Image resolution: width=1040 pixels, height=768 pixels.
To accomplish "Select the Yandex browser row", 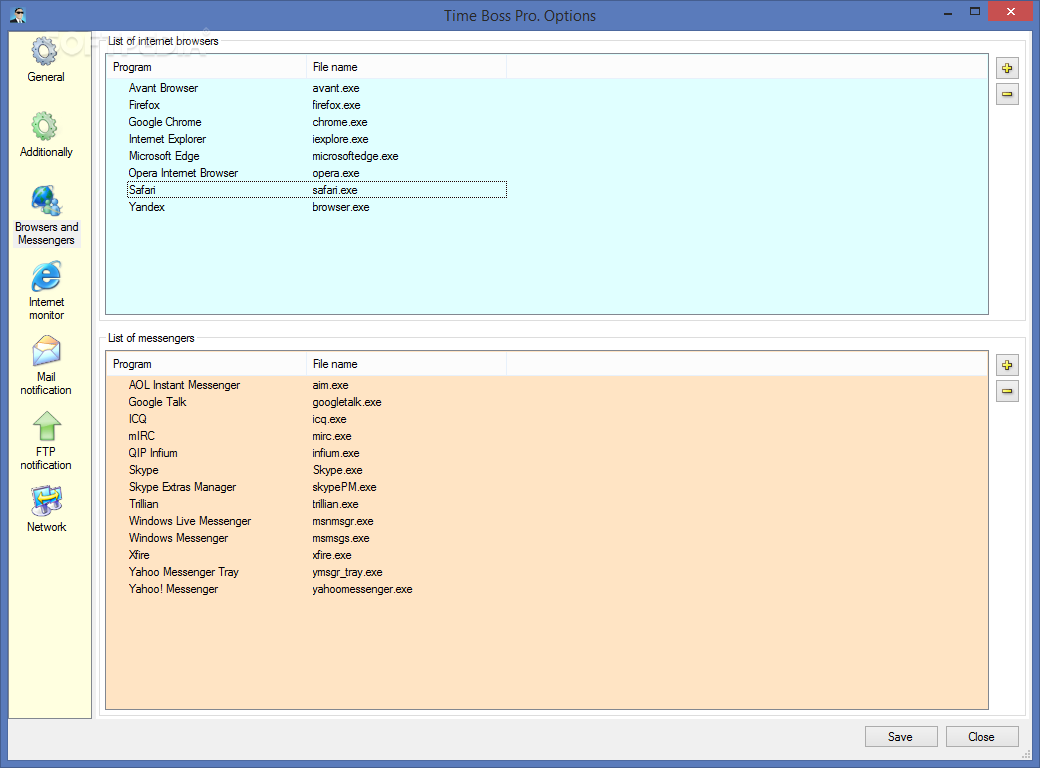I will coord(316,207).
